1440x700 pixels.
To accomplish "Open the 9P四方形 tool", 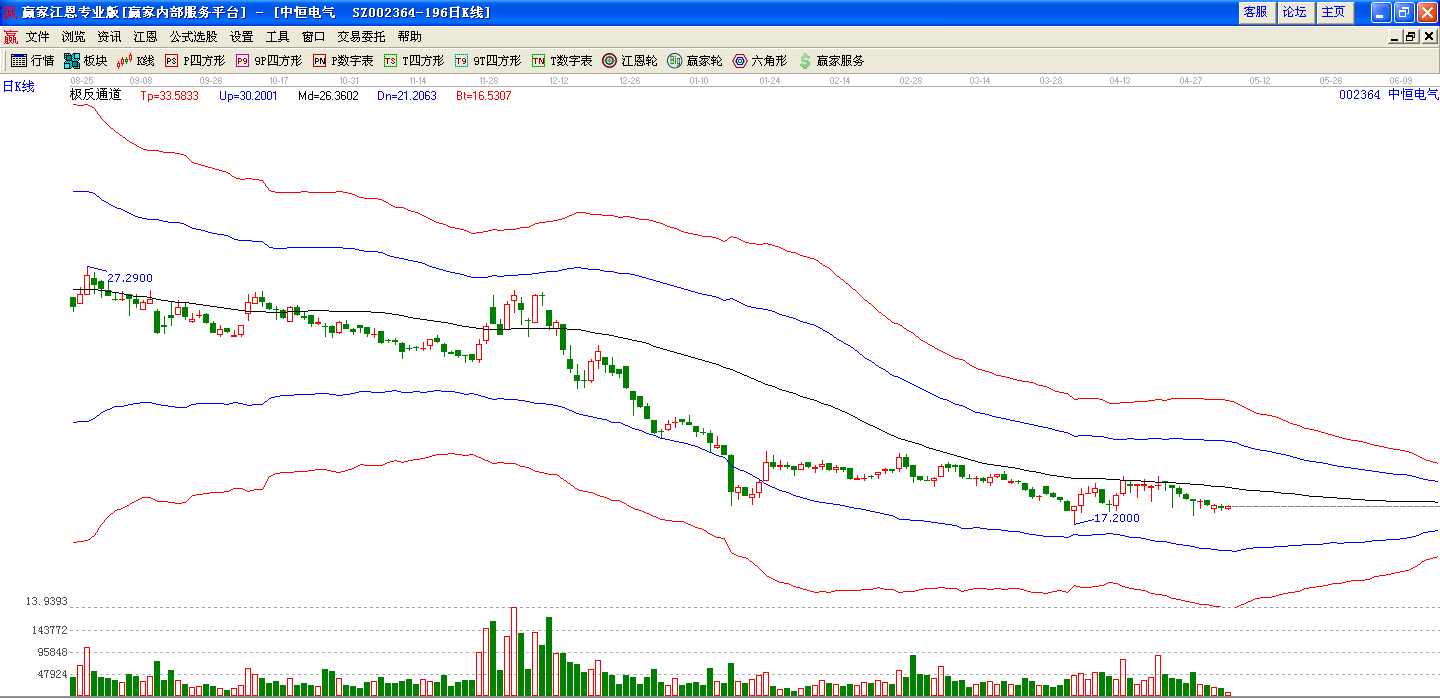I will click(268, 61).
